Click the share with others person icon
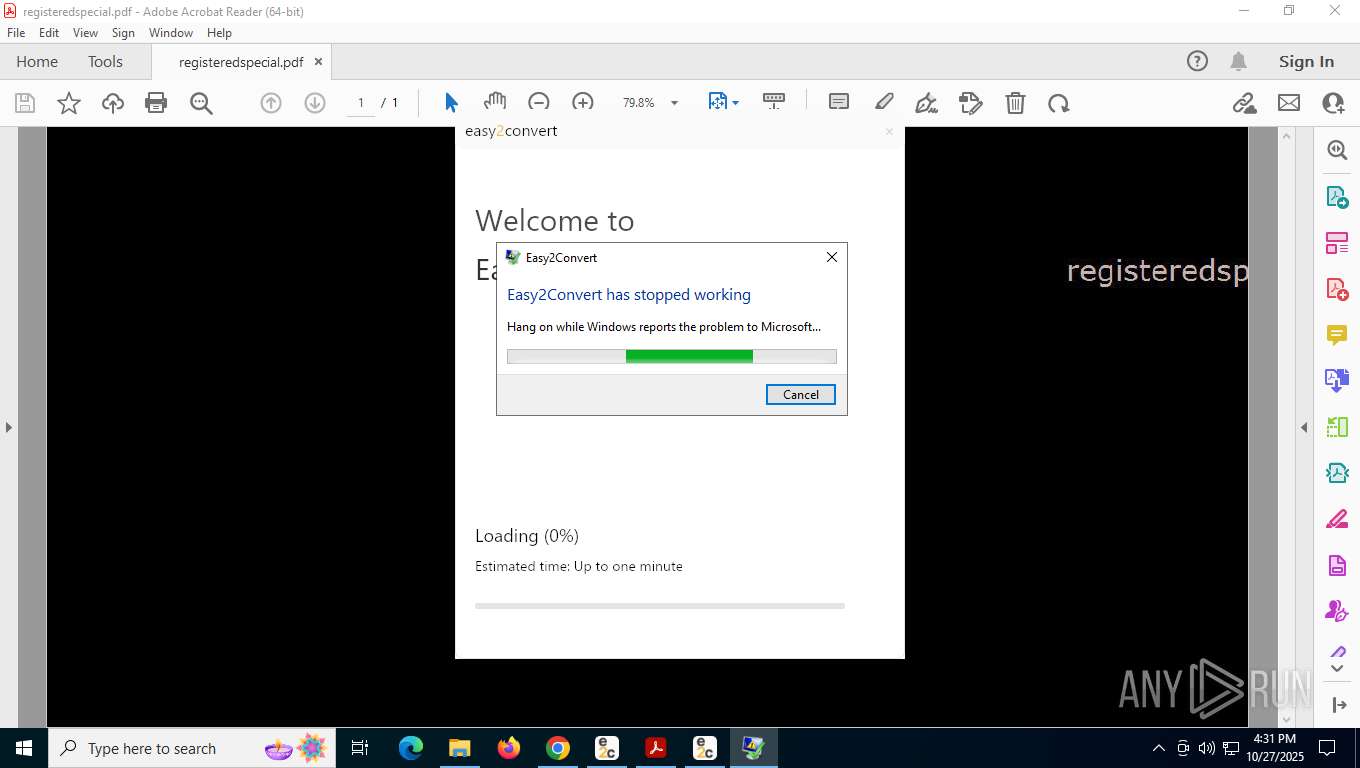 (x=1333, y=103)
